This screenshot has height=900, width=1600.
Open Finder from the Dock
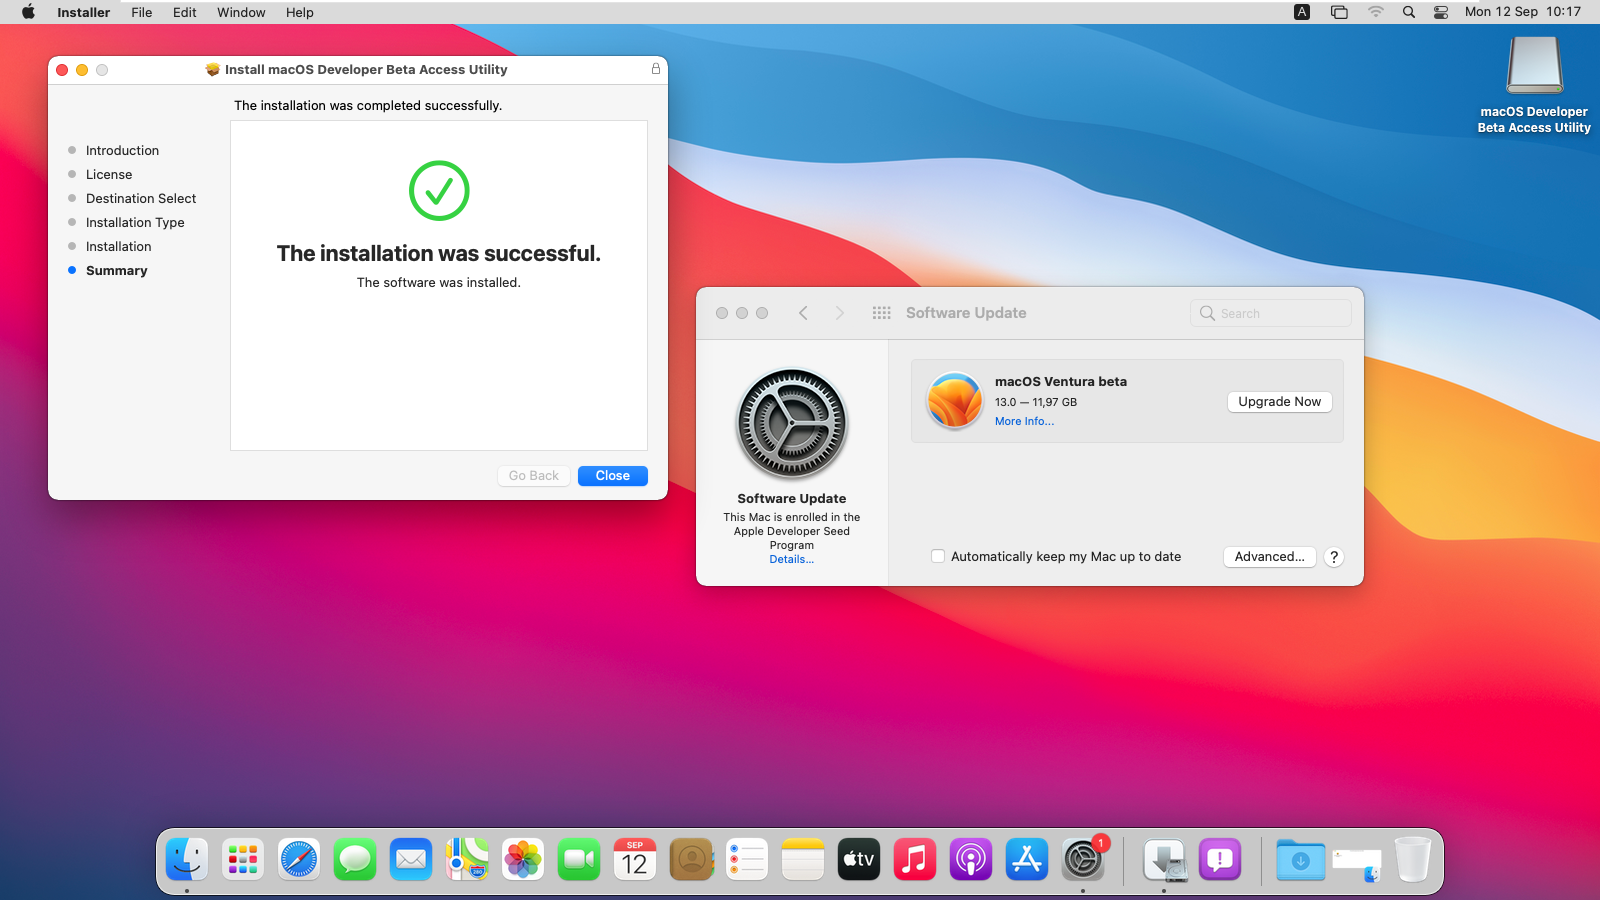pos(187,859)
